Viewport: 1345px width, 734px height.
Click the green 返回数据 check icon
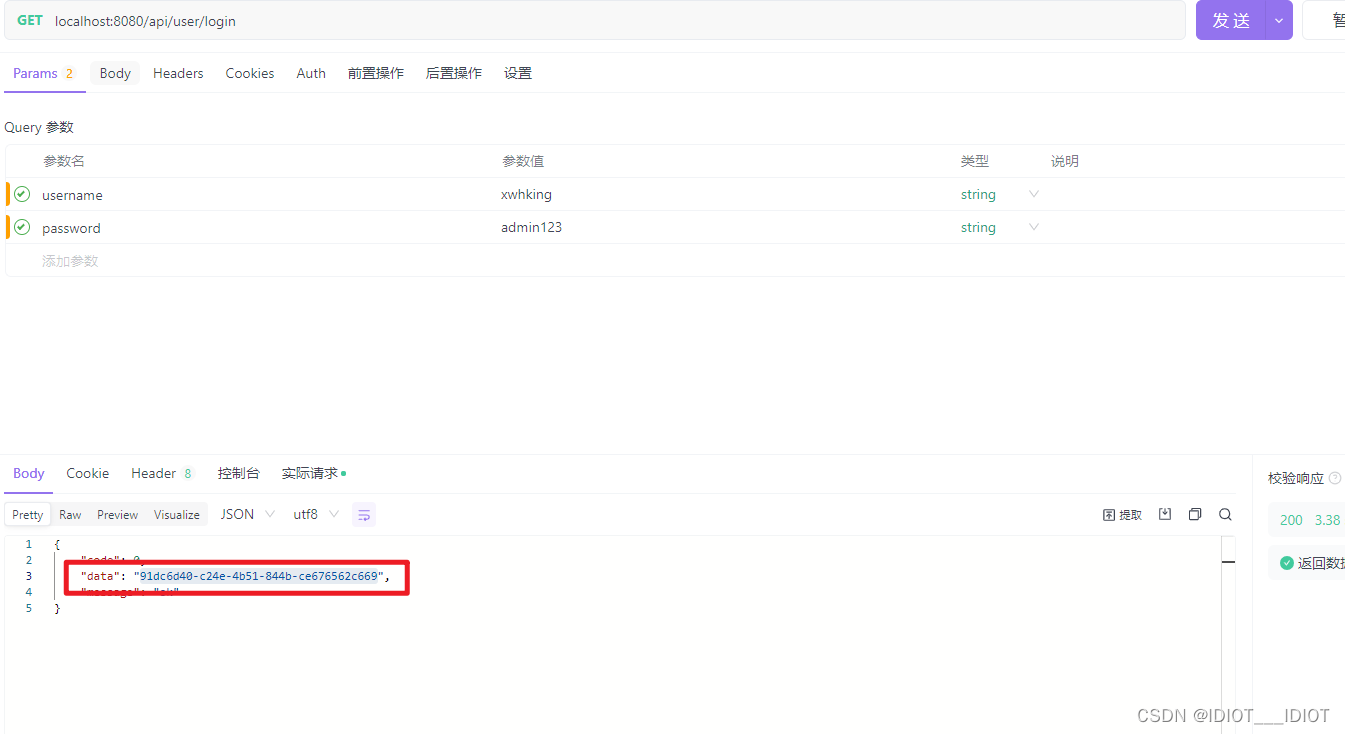tap(1286, 563)
